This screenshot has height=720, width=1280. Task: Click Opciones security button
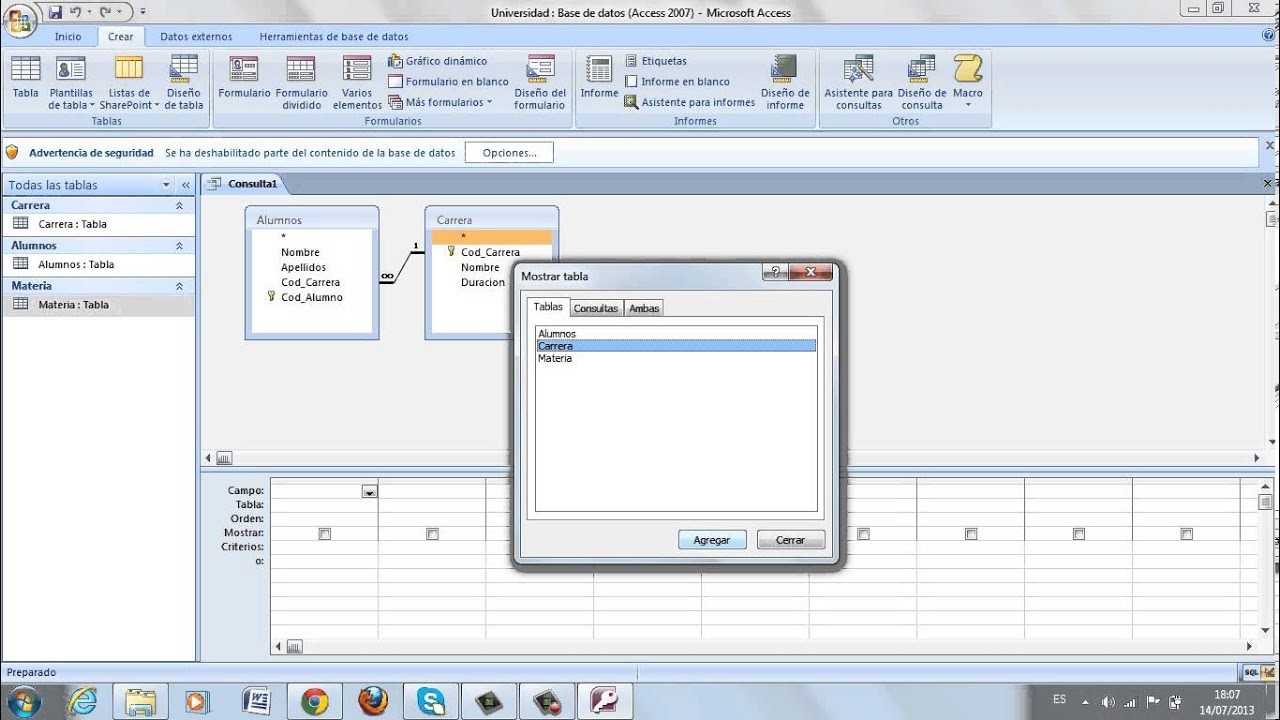[x=509, y=153]
